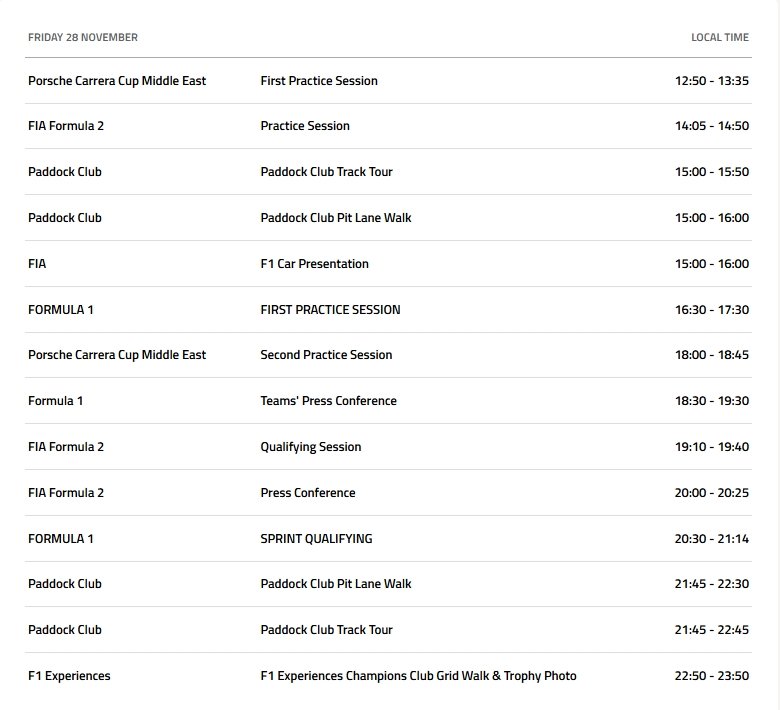Select the 12:50 - 13:35 time range
The height and width of the screenshot is (710, 780).
click(x=711, y=81)
